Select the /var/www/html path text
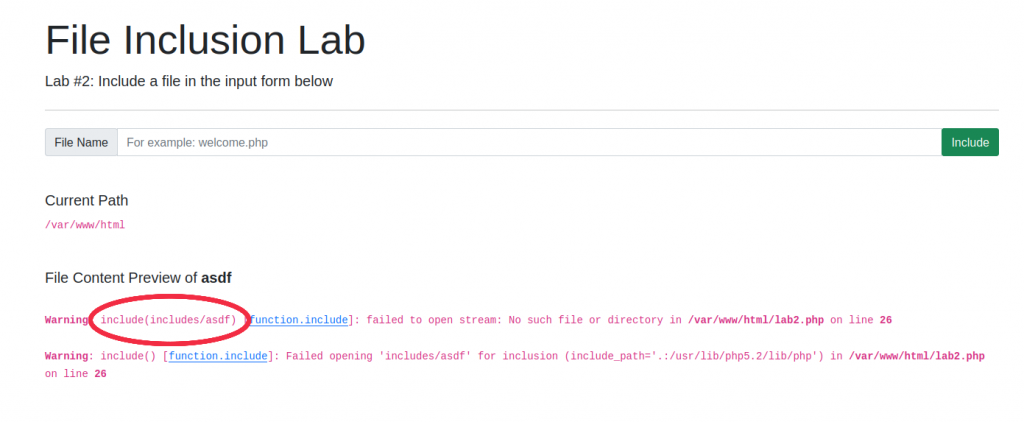The image size is (1024, 422). point(85,225)
